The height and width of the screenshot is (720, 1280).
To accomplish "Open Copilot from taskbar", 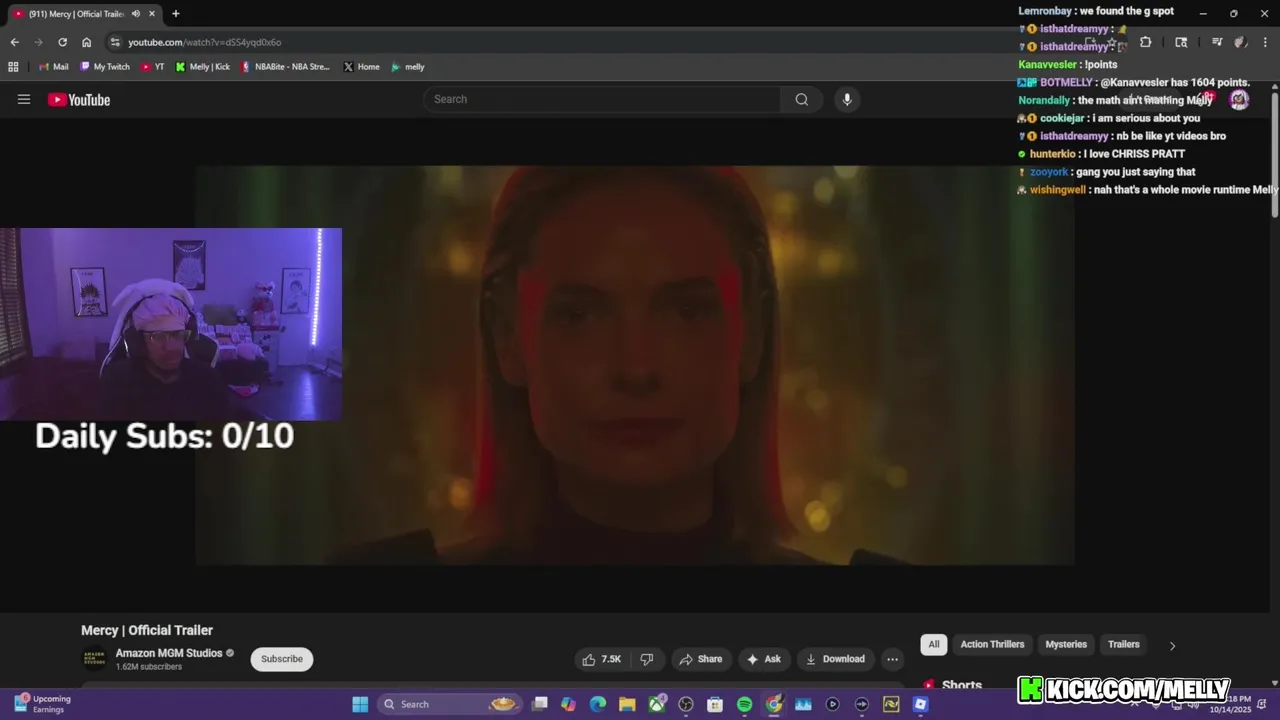I will click(x=568, y=704).
